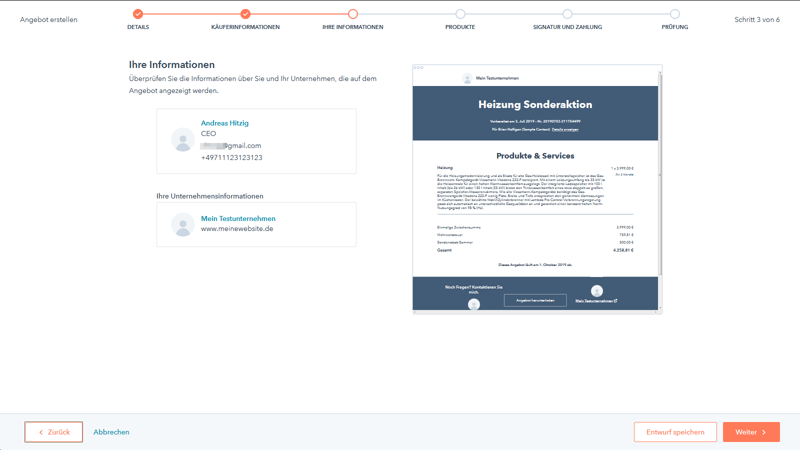The height and width of the screenshot is (450, 800).
Task: Save draft with Entwurf speichern
Action: pyautogui.click(x=675, y=432)
